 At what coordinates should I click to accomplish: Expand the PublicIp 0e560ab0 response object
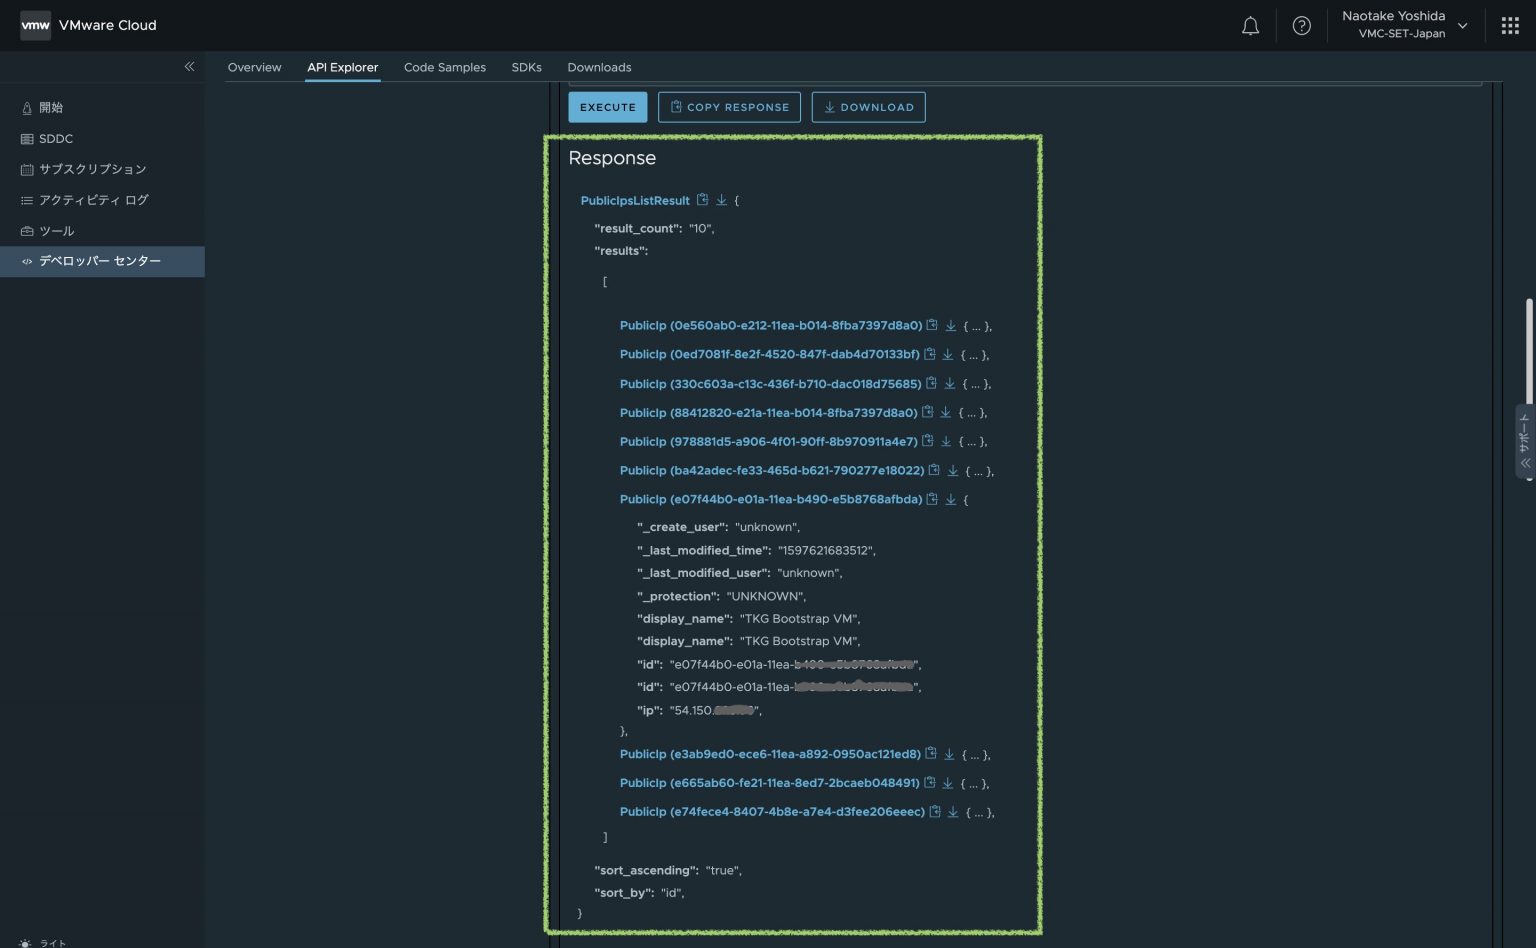(975, 325)
